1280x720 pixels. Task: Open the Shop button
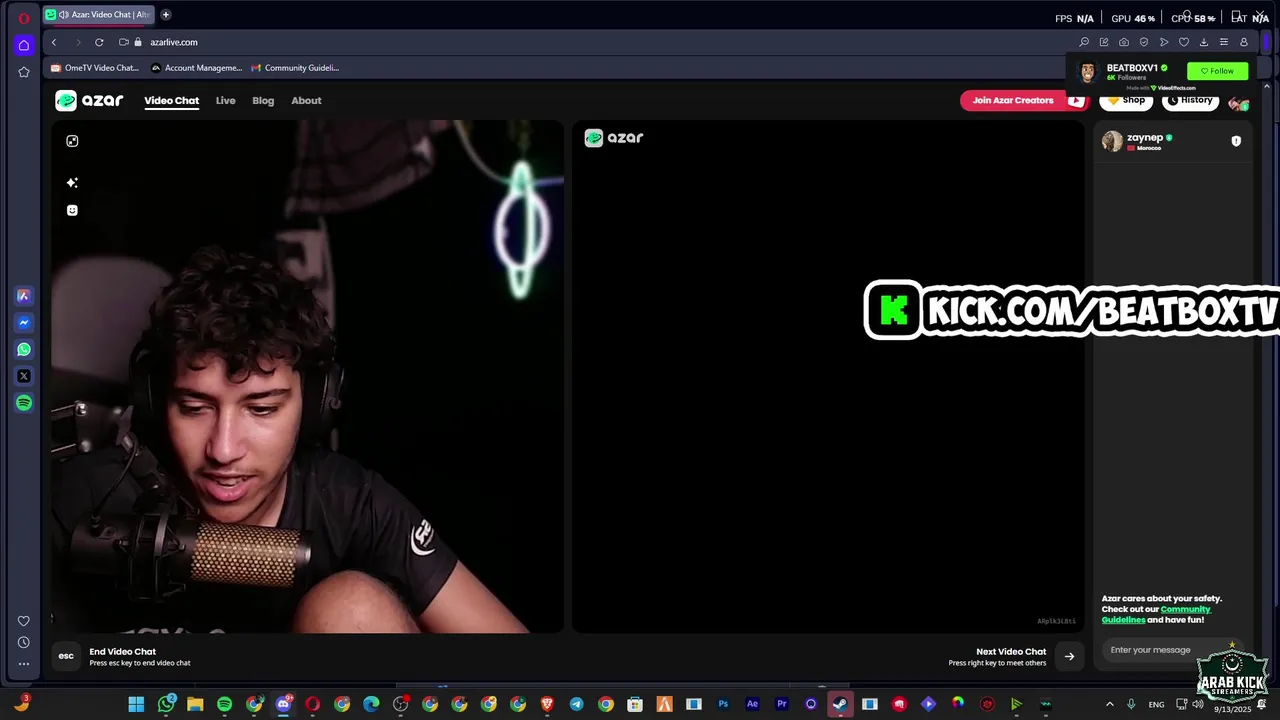click(1126, 100)
